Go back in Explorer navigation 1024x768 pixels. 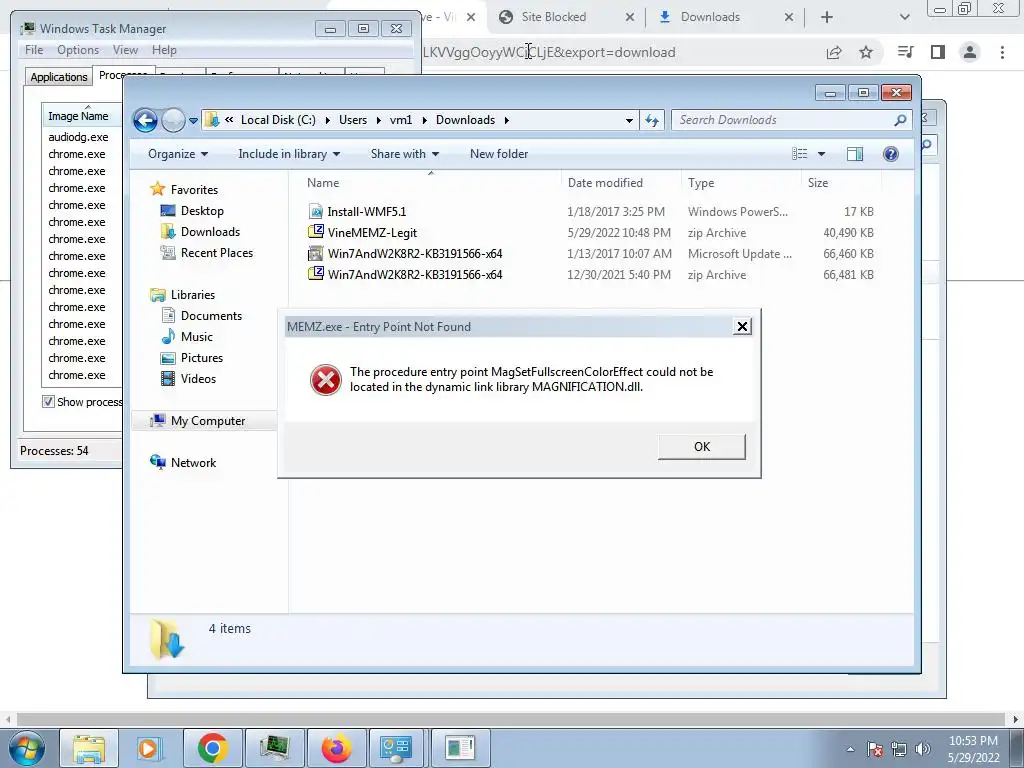click(145, 120)
